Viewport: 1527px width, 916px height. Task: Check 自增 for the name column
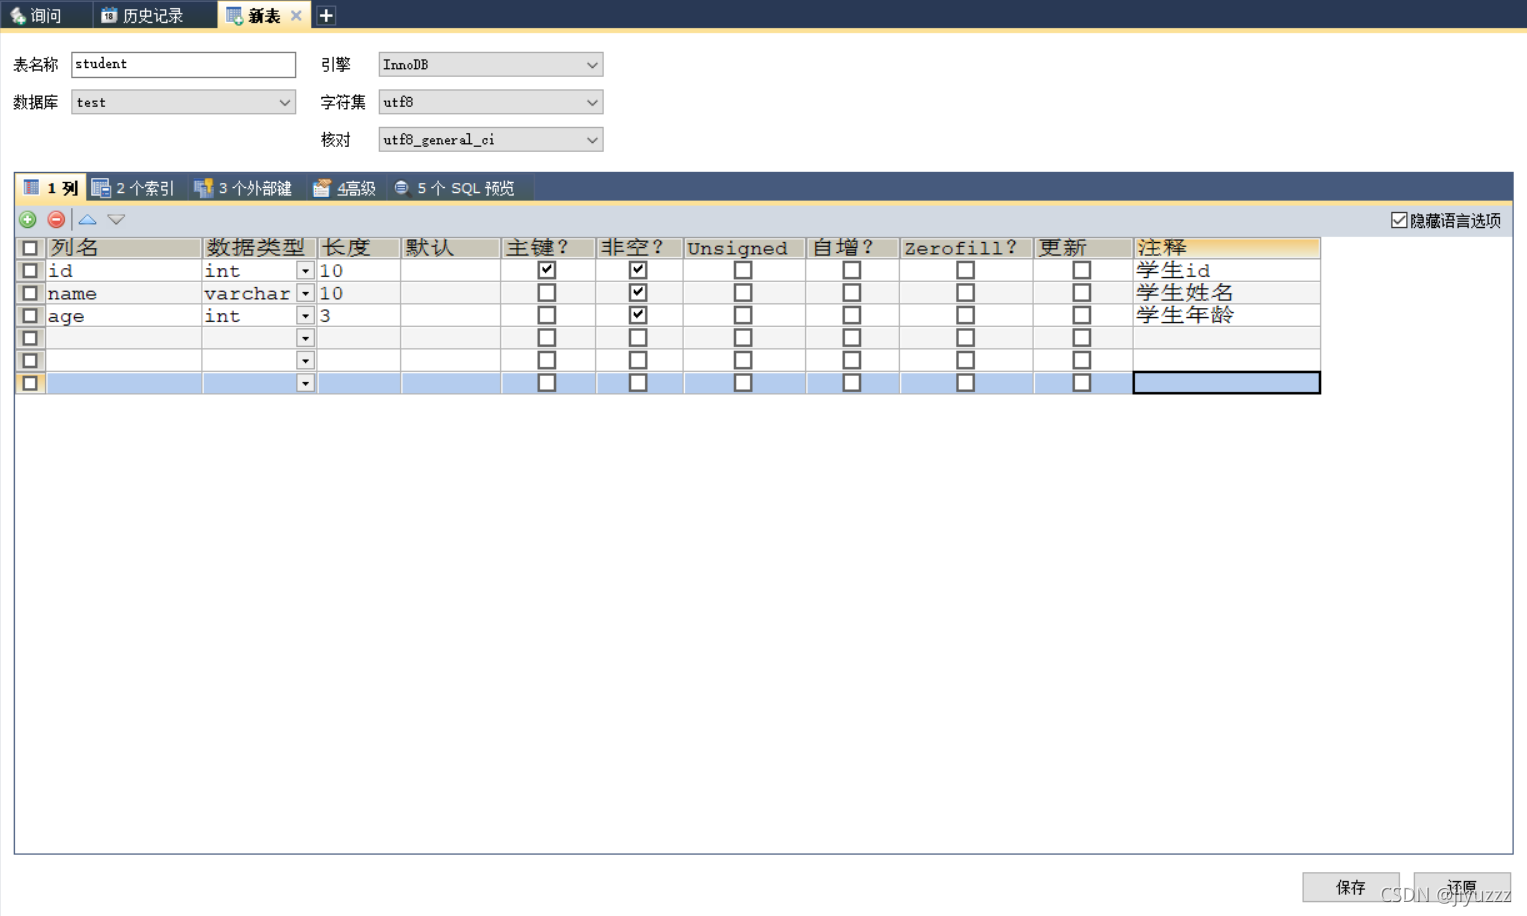[852, 293]
